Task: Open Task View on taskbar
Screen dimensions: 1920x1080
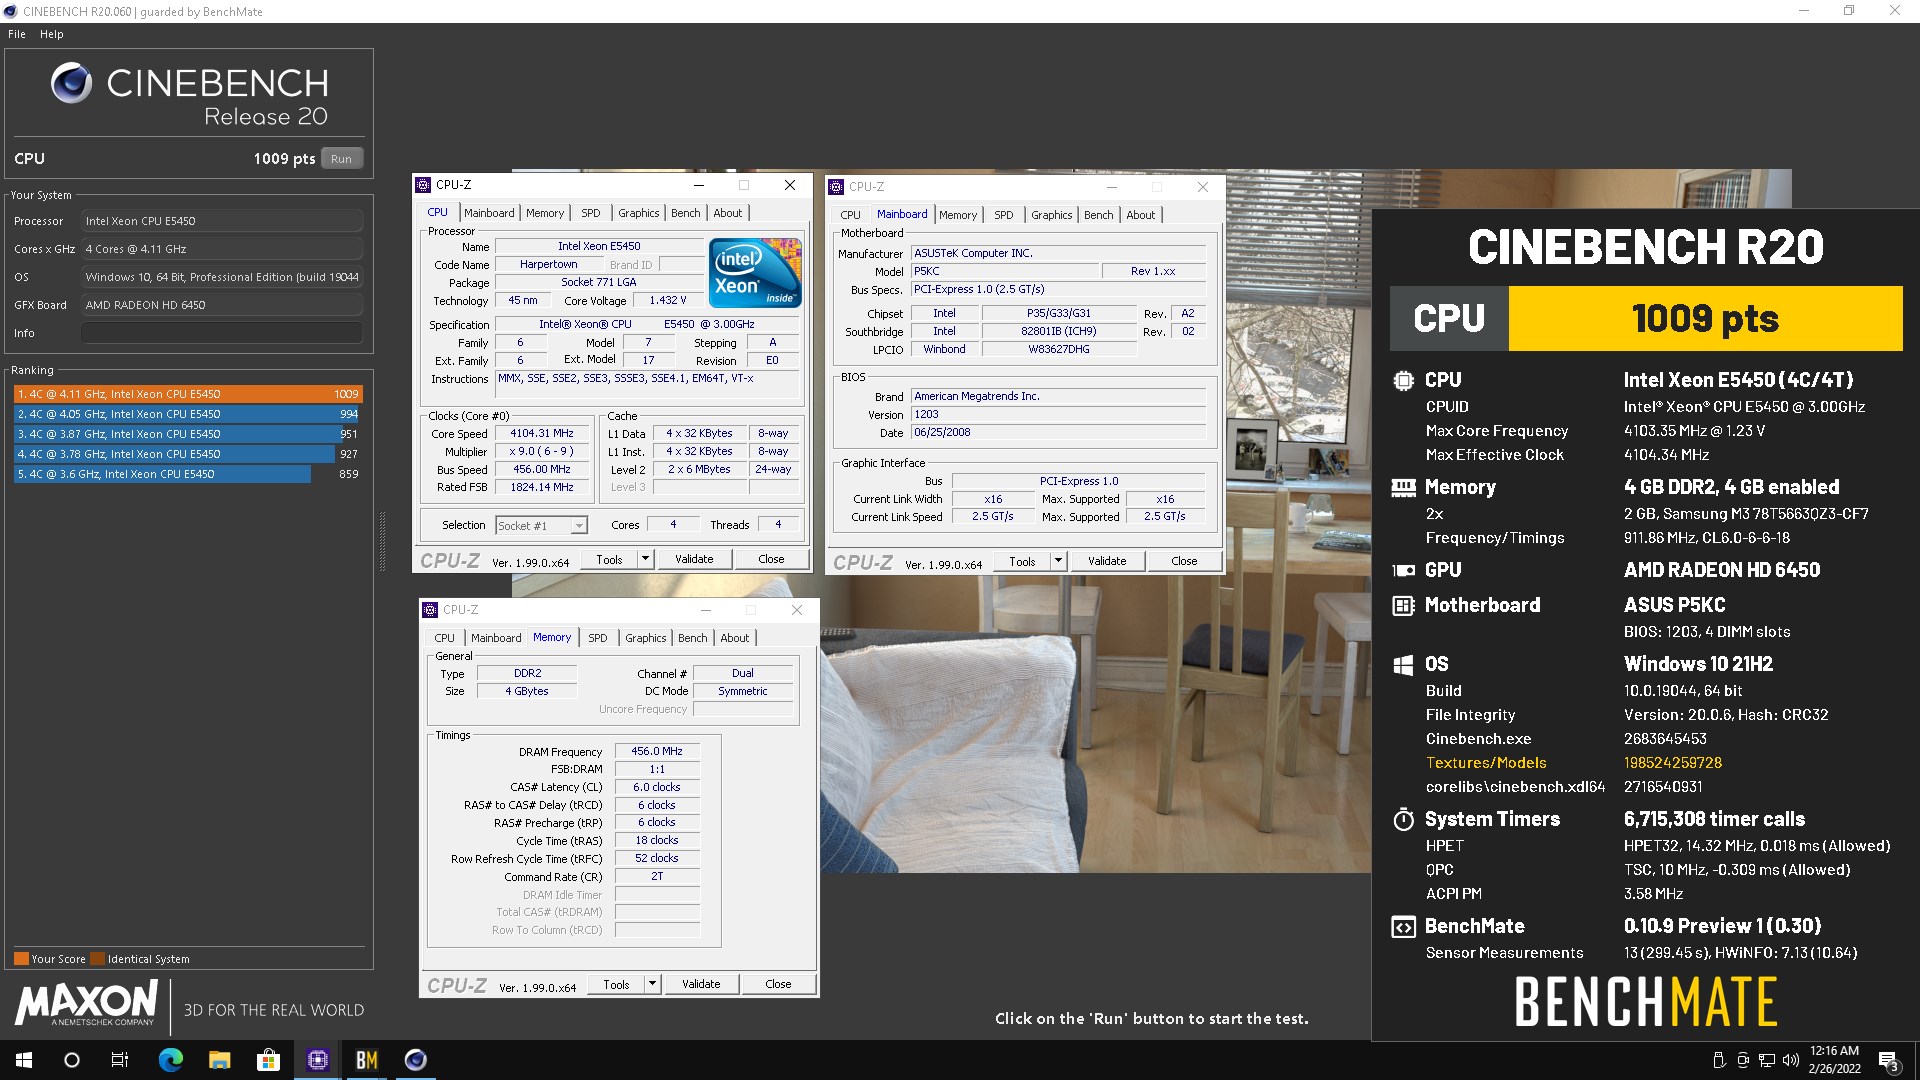Action: [120, 1060]
